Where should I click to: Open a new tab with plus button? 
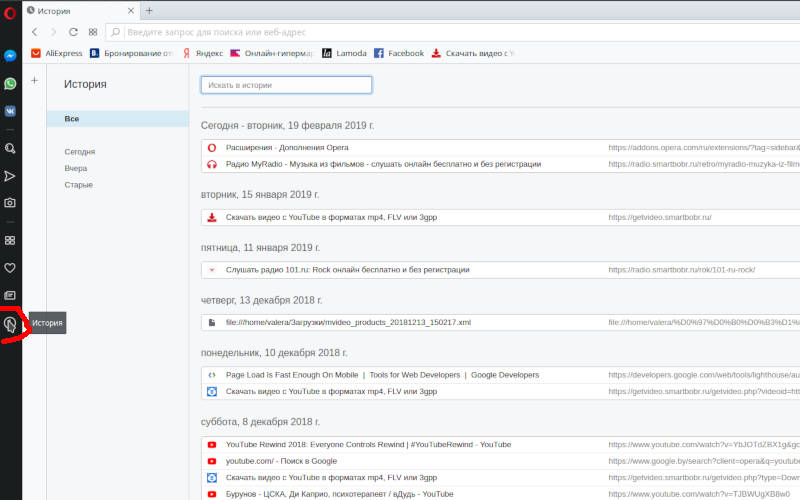(149, 11)
